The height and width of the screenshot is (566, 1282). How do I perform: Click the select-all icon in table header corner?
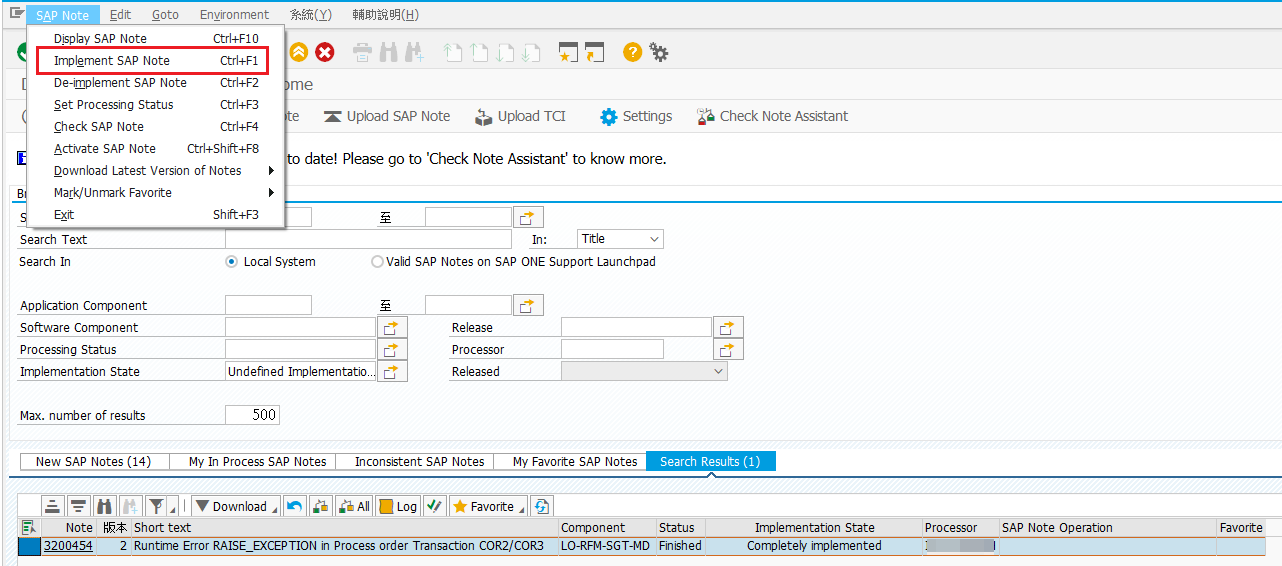click(x=28, y=527)
